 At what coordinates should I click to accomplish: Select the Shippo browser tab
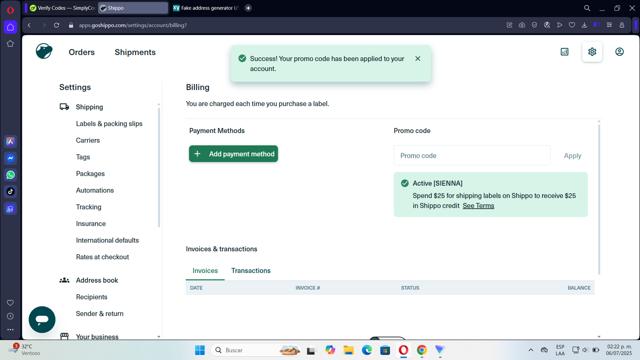point(133,8)
